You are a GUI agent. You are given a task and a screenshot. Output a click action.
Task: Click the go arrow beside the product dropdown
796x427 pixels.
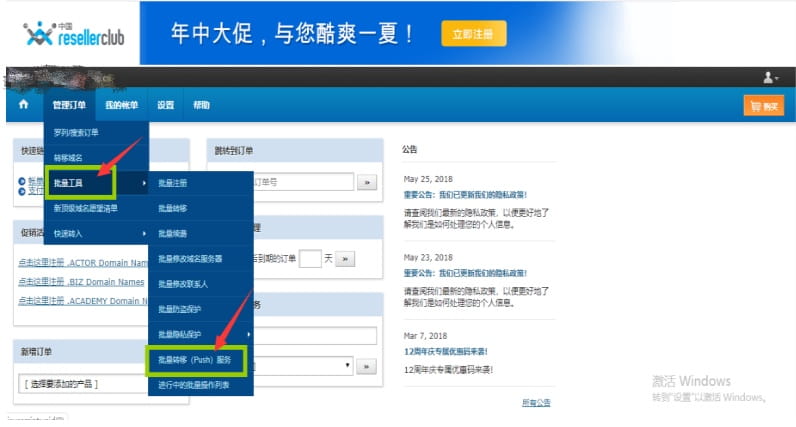click(x=367, y=366)
